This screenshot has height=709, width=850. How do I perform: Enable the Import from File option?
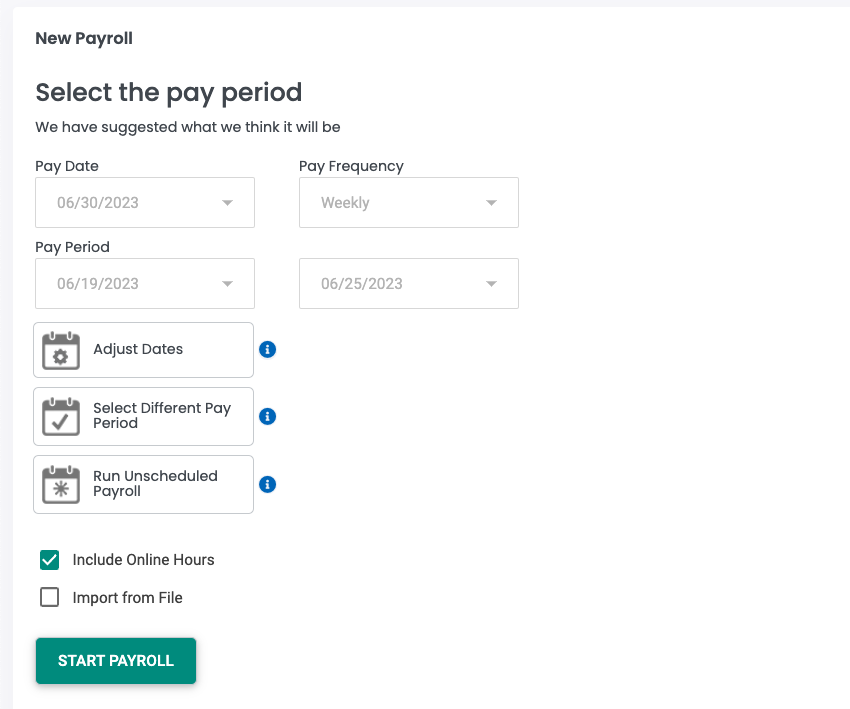50,597
